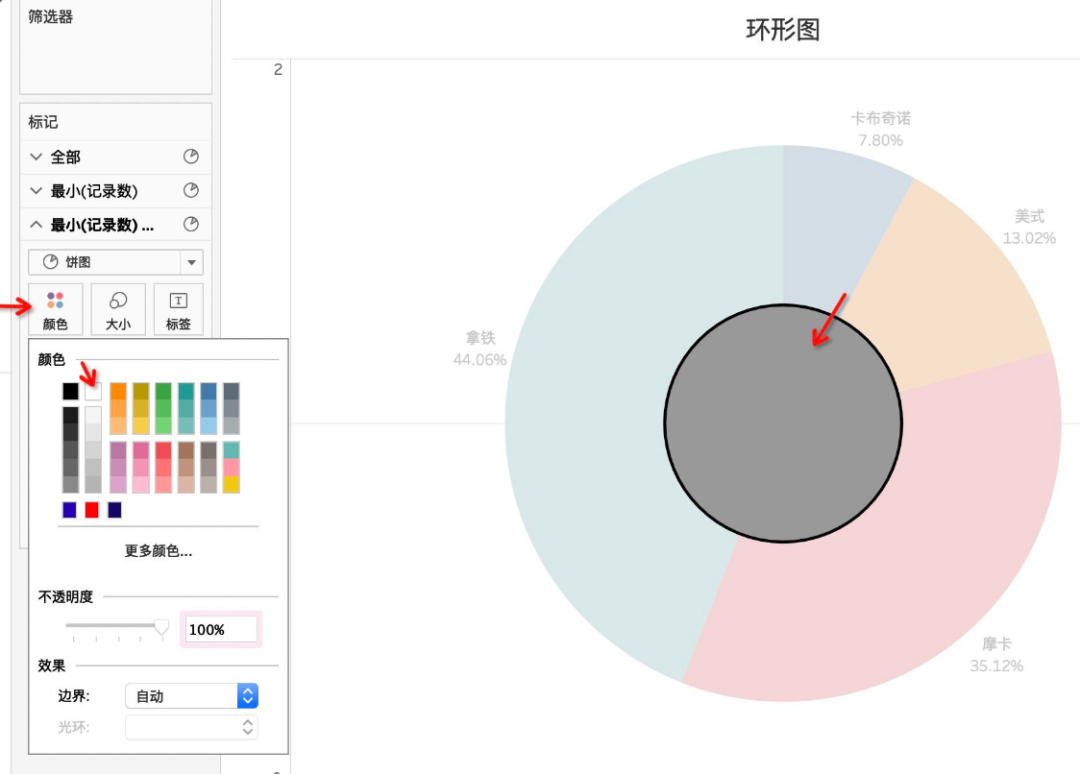Click pie icon on the collapsed 最小(记录数) row
Screen dimensions: 1080x774
point(191,191)
